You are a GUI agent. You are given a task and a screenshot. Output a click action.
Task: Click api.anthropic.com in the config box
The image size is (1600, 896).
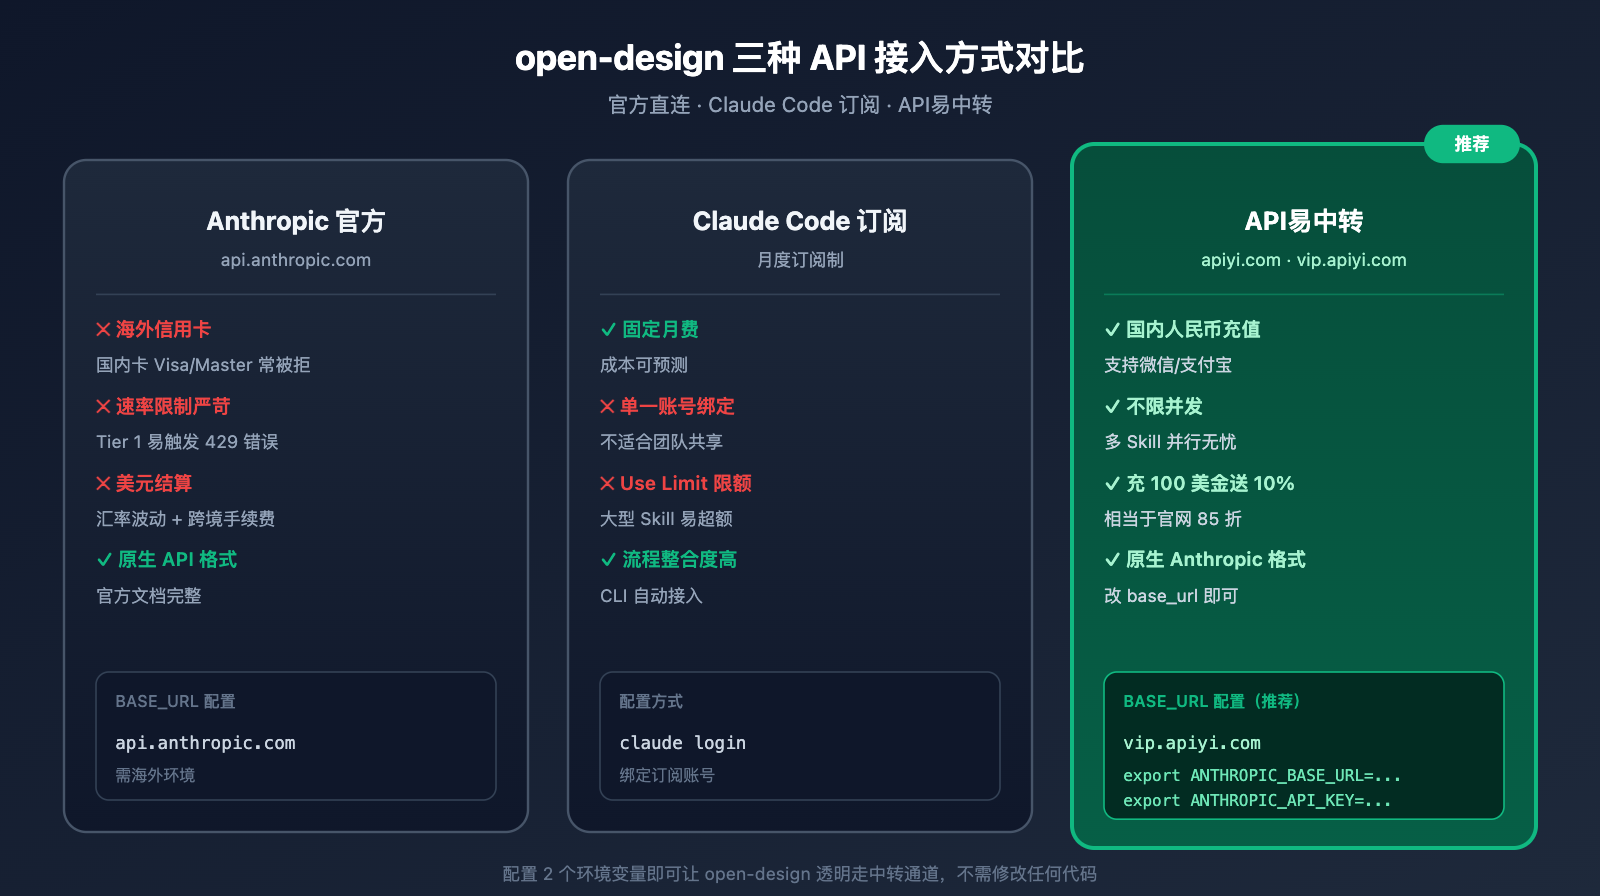[205, 743]
